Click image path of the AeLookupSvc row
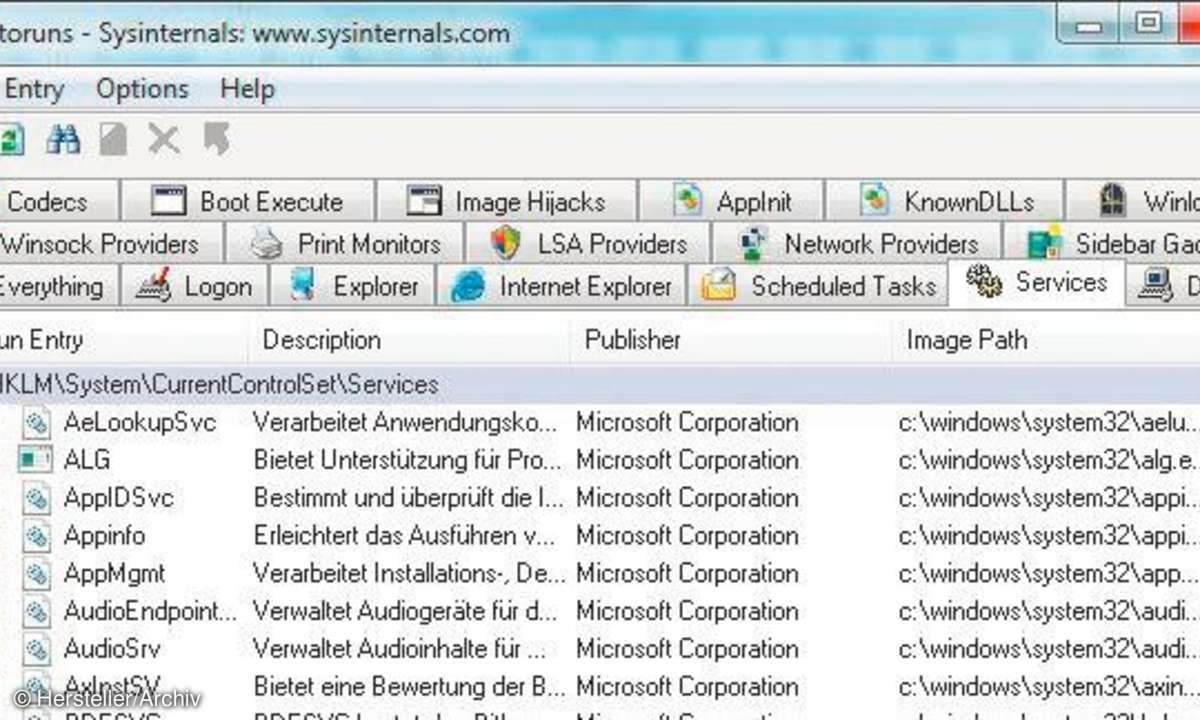This screenshot has width=1200, height=720. click(1047, 423)
